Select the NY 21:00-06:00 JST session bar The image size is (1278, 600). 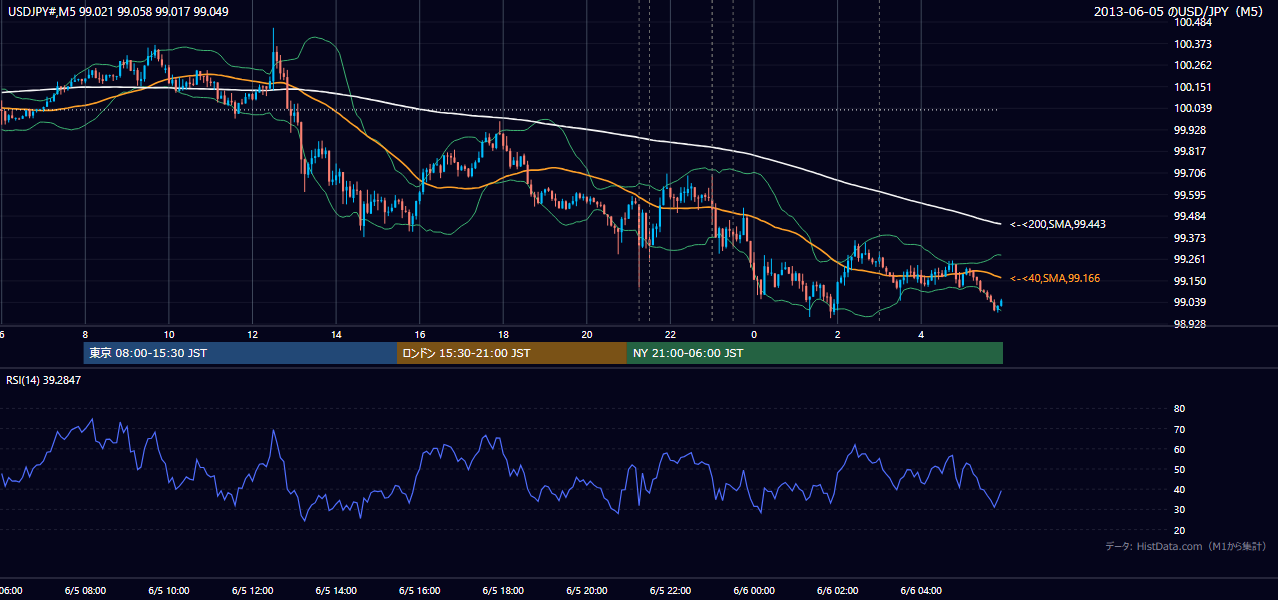tap(815, 353)
